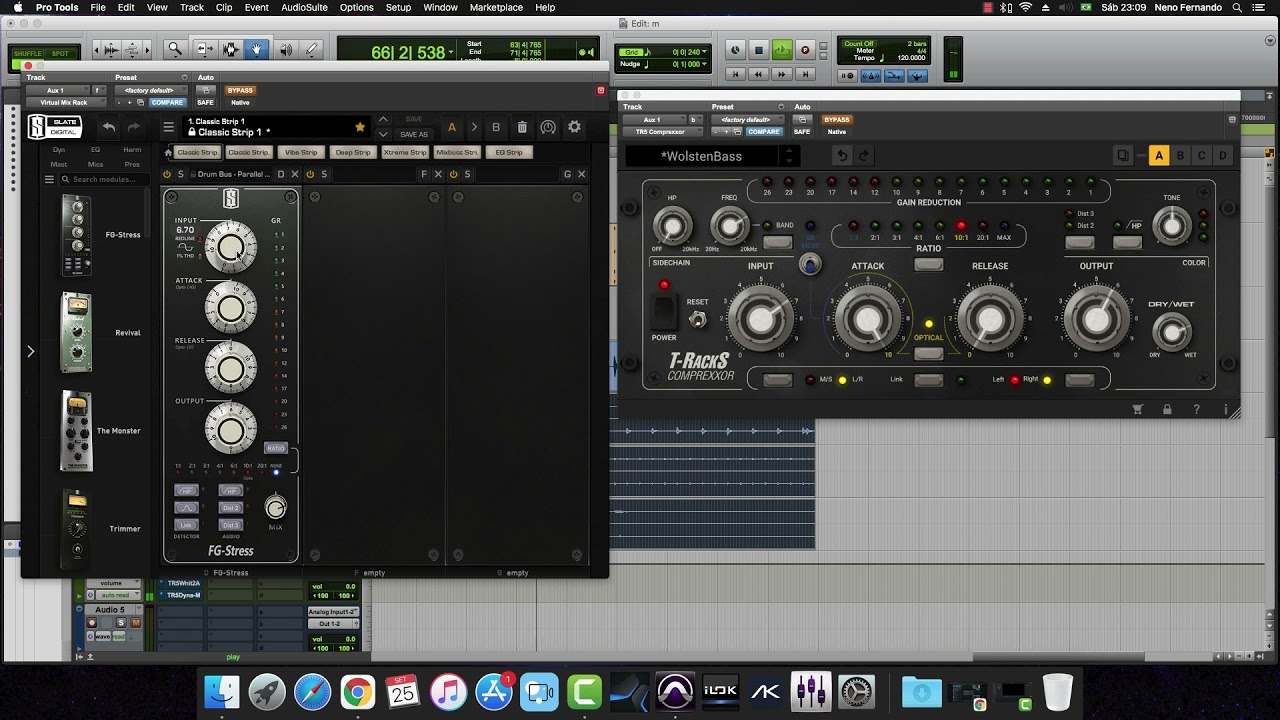Click the Record transport button
Screen dimensions: 1280x720
point(805,50)
